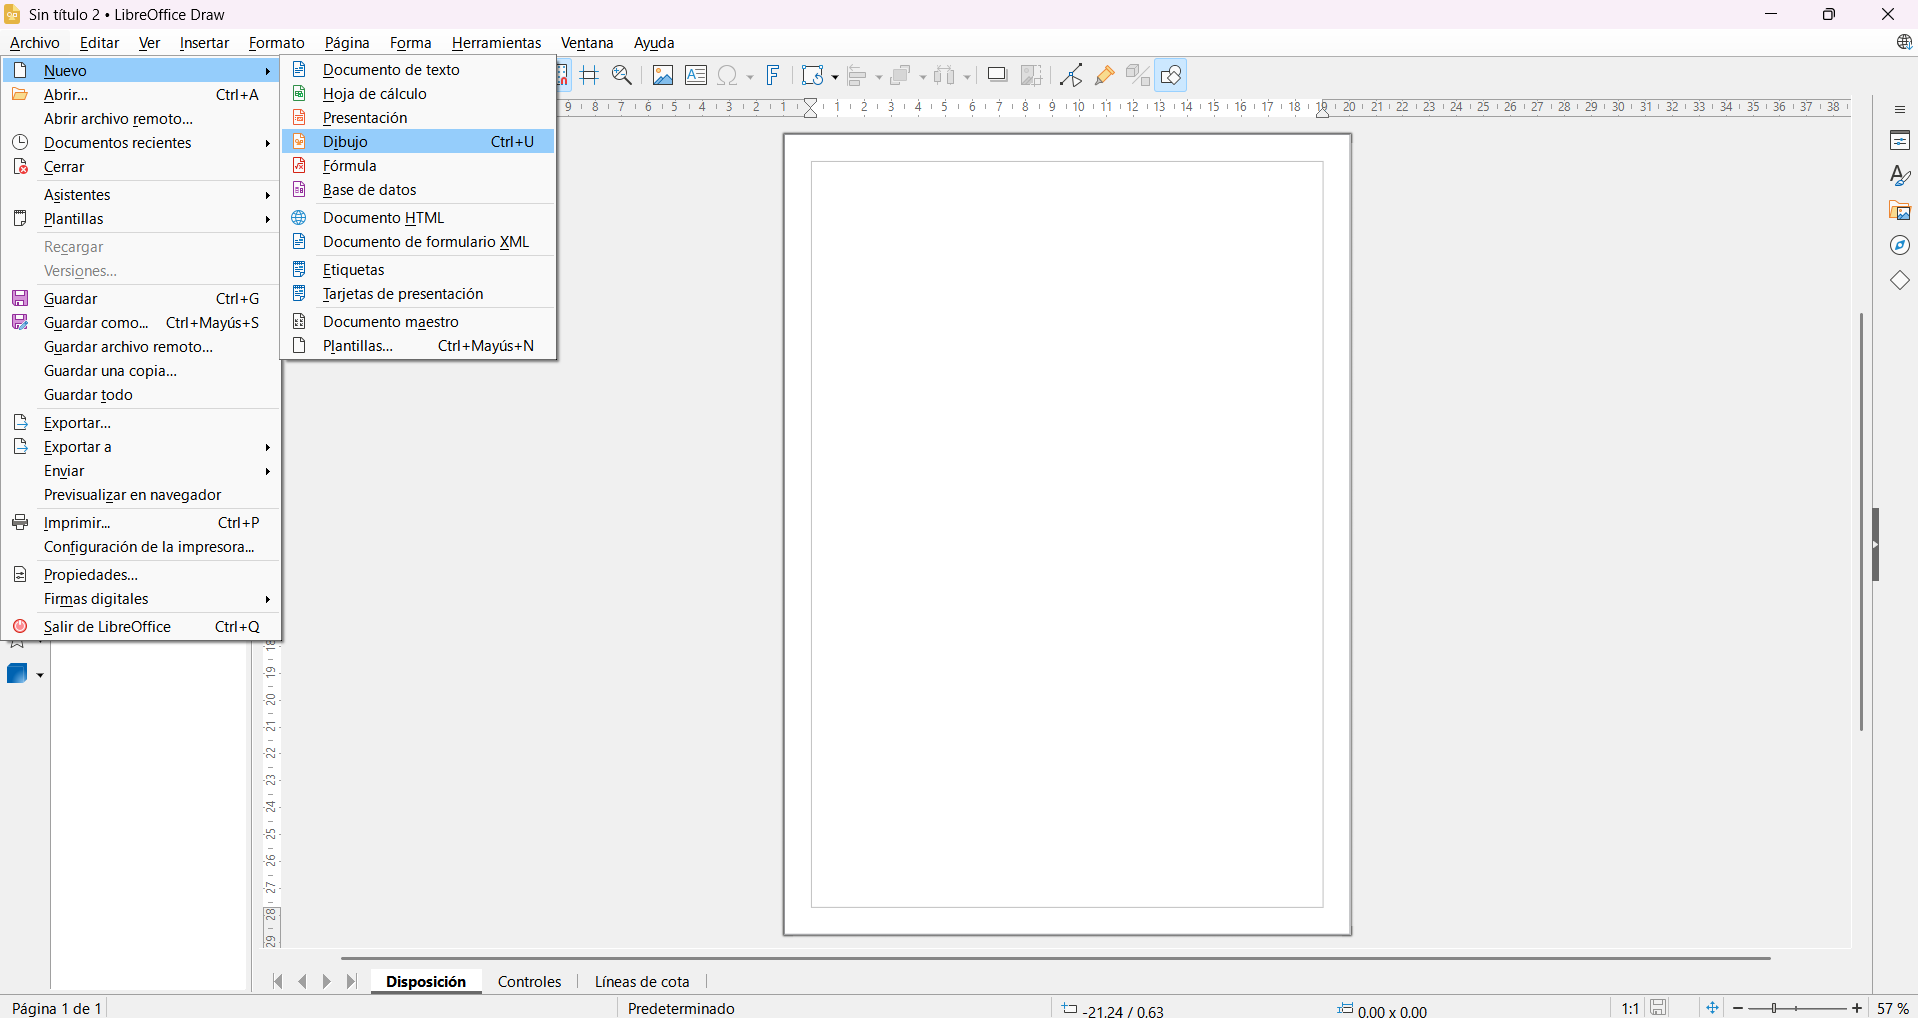Open the Navigator sidebar icon
The width and height of the screenshot is (1918, 1018).
(1900, 246)
